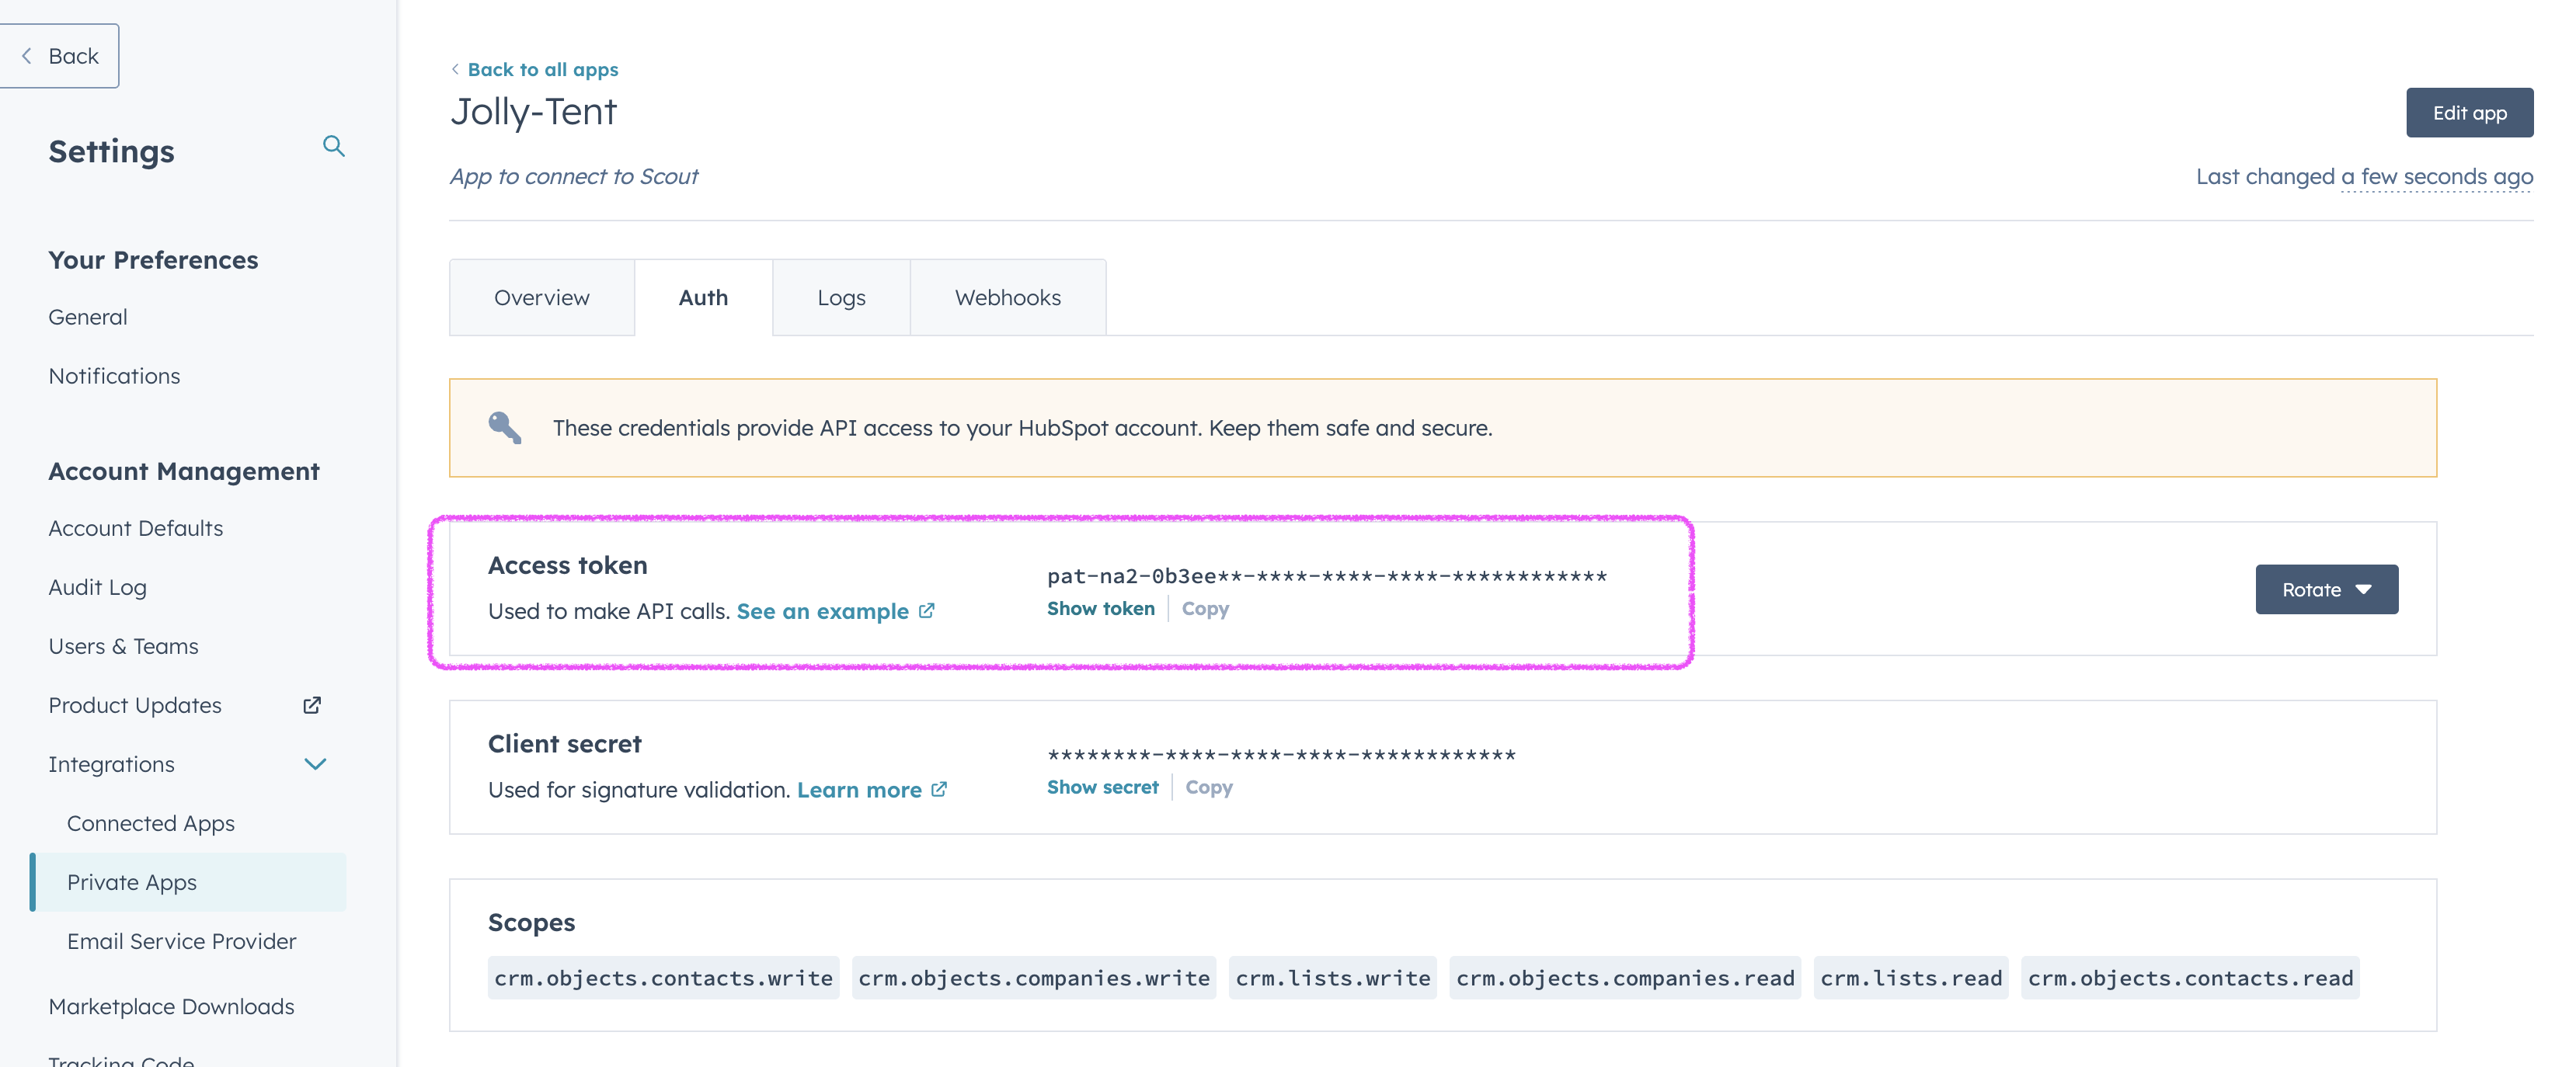
Task: Click the Product Updates external link icon
Action: click(x=312, y=705)
